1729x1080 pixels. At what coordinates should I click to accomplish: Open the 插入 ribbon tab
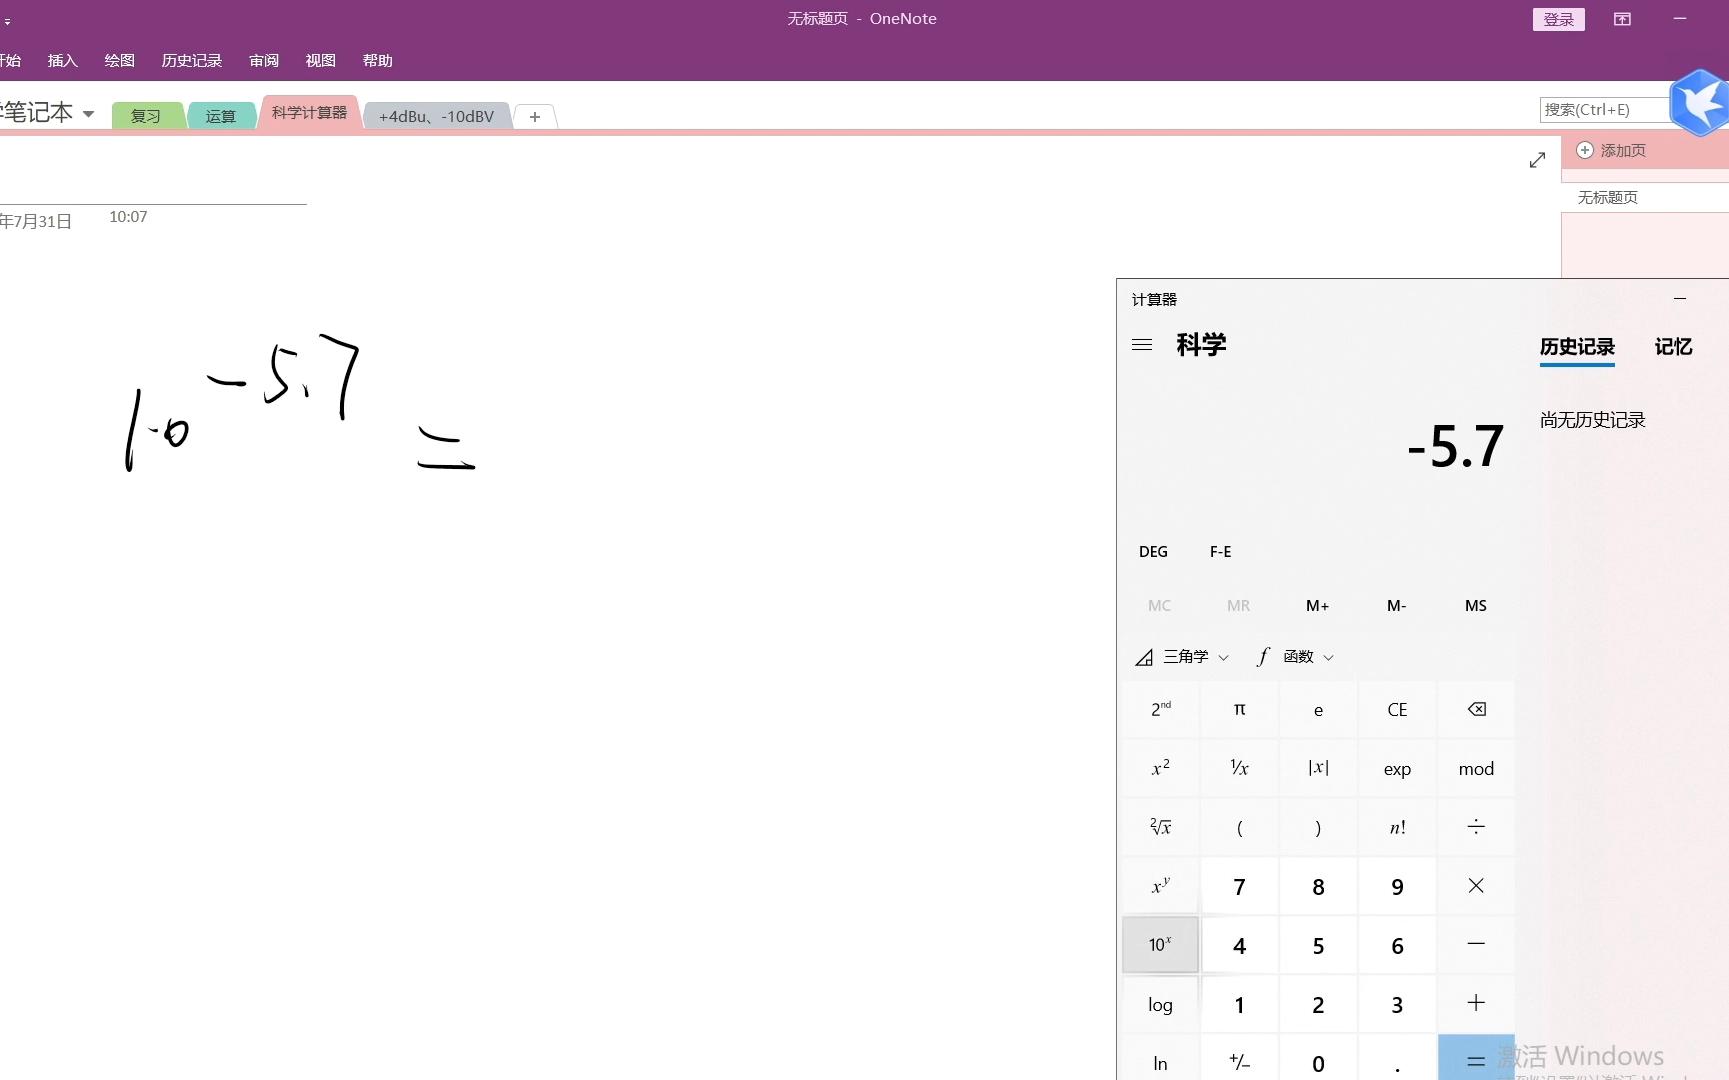click(x=62, y=61)
